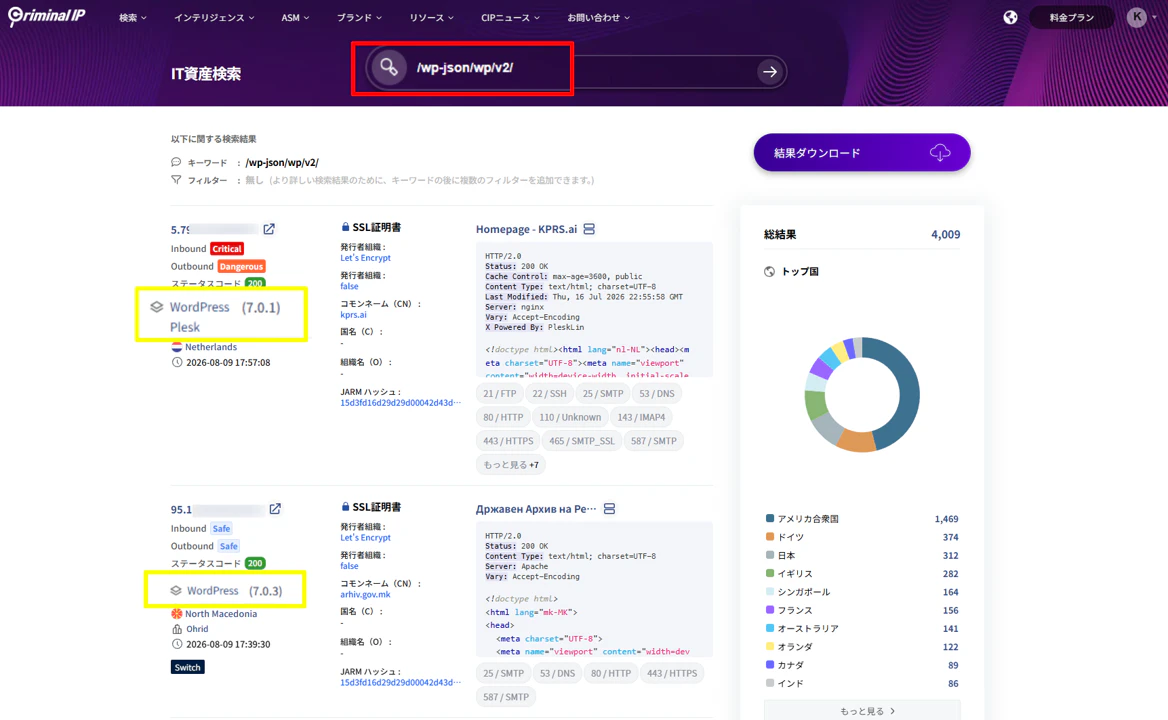The image size is (1168, 720).
Task: Select the 21 / FTP port tag
Action: [499, 394]
